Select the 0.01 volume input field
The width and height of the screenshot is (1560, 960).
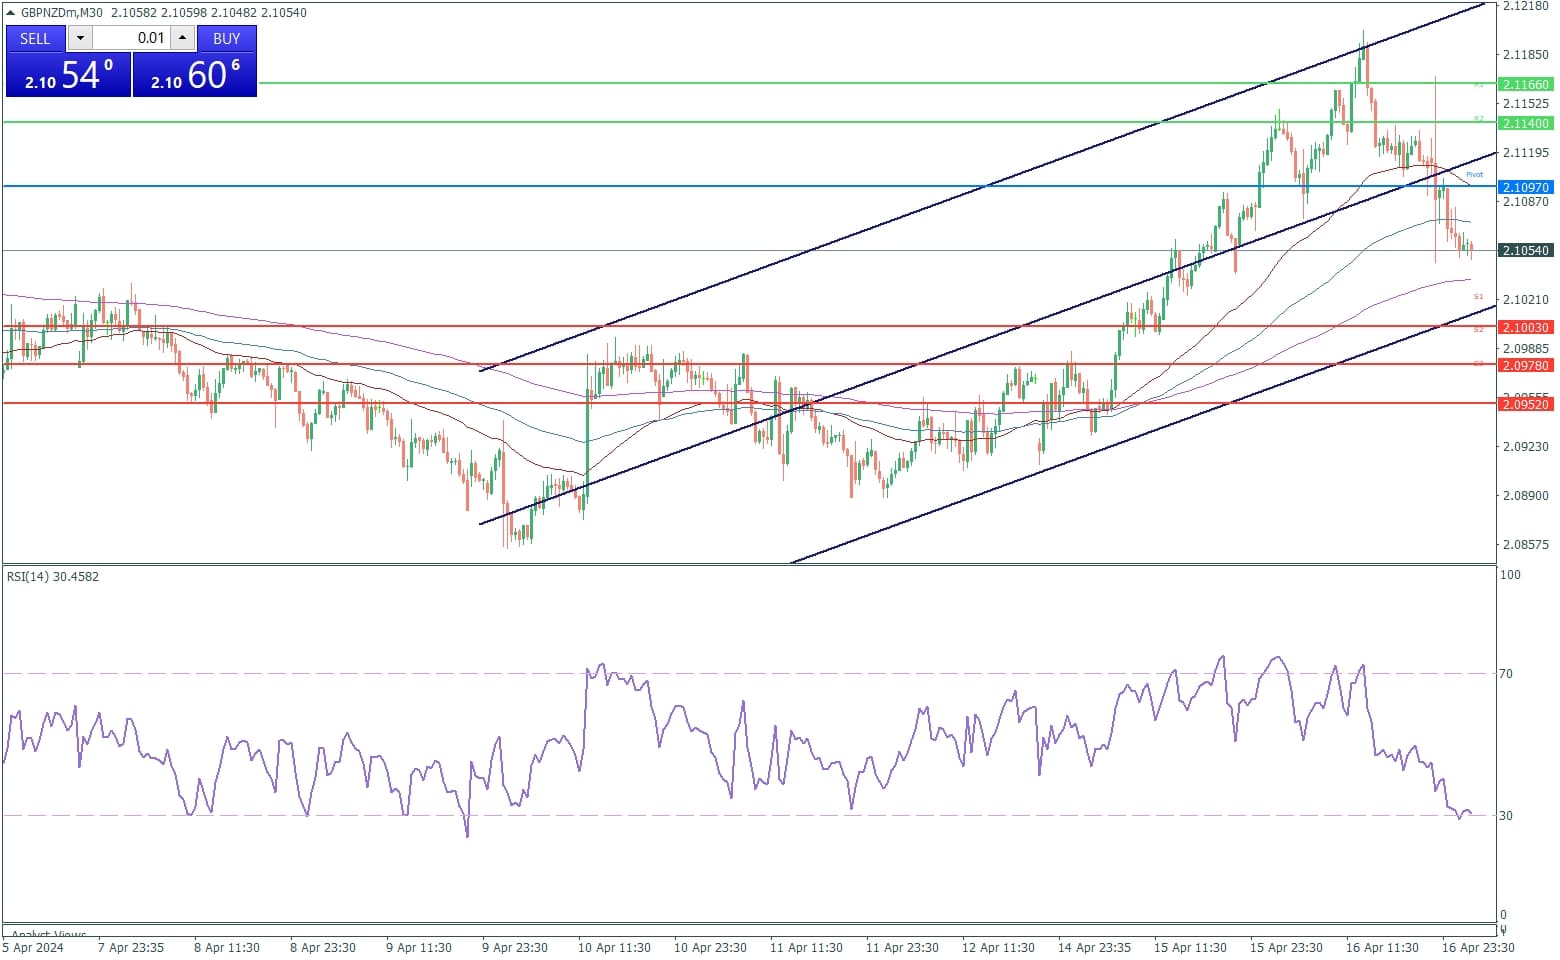tap(131, 39)
